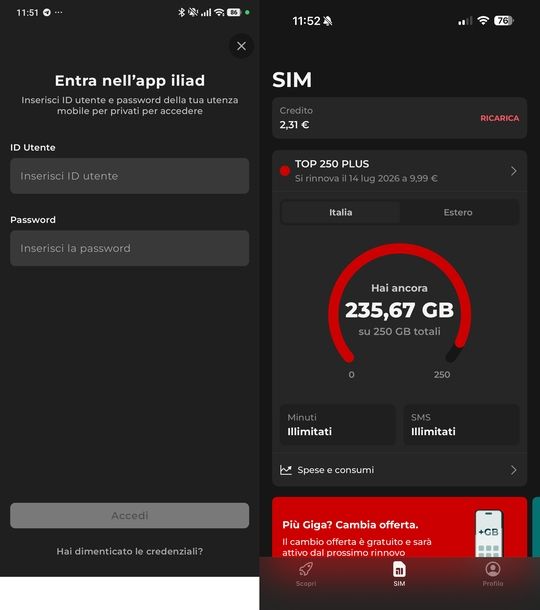
Task: Select the SIM card icon in bottom bar
Action: point(399,569)
